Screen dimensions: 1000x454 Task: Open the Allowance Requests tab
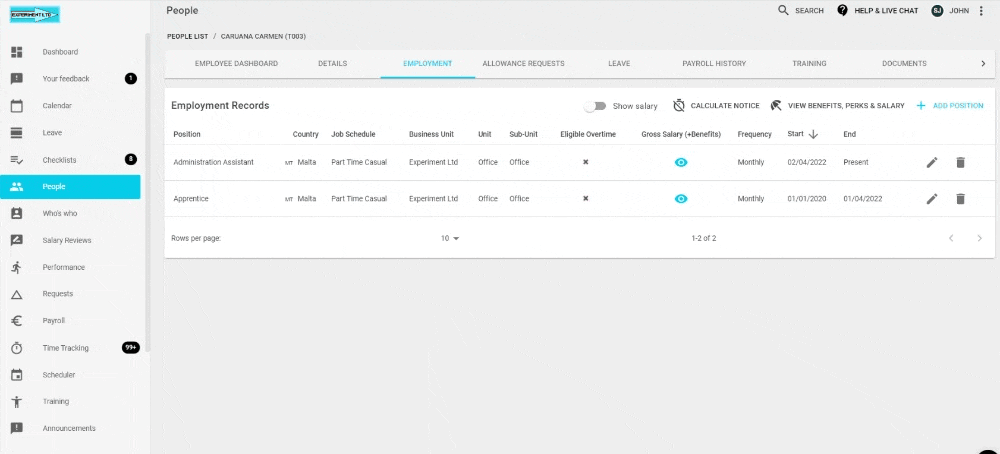[523, 64]
